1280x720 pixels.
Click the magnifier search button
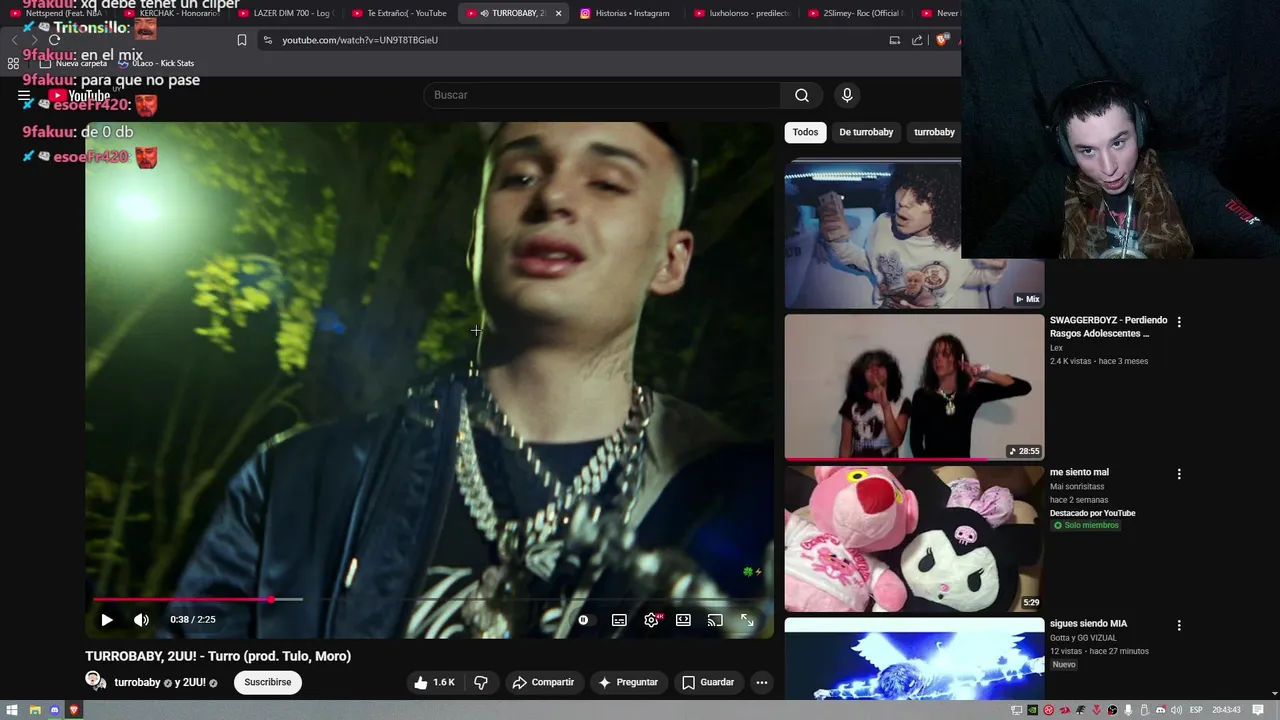[802, 95]
